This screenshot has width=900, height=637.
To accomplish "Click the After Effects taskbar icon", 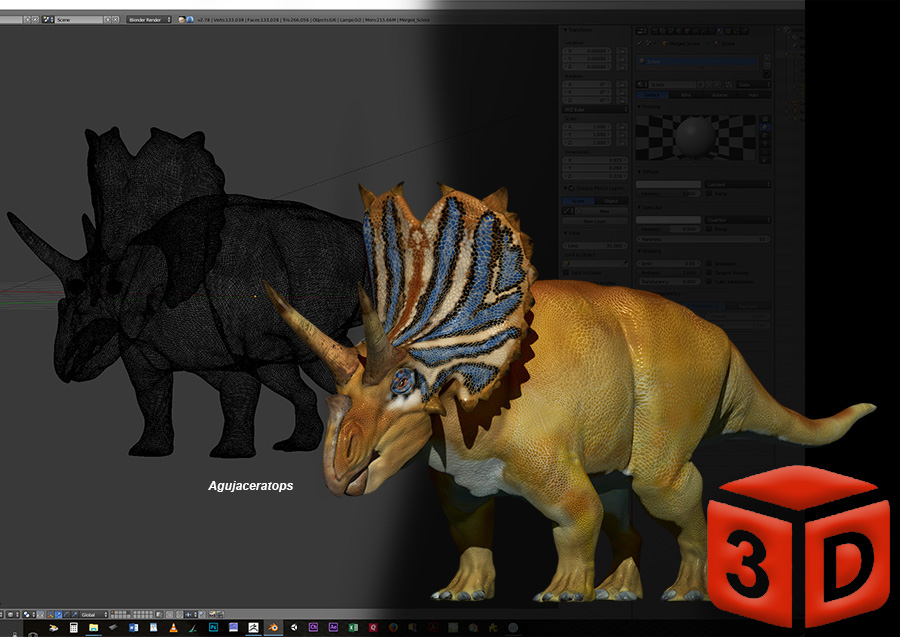I will (x=333, y=627).
